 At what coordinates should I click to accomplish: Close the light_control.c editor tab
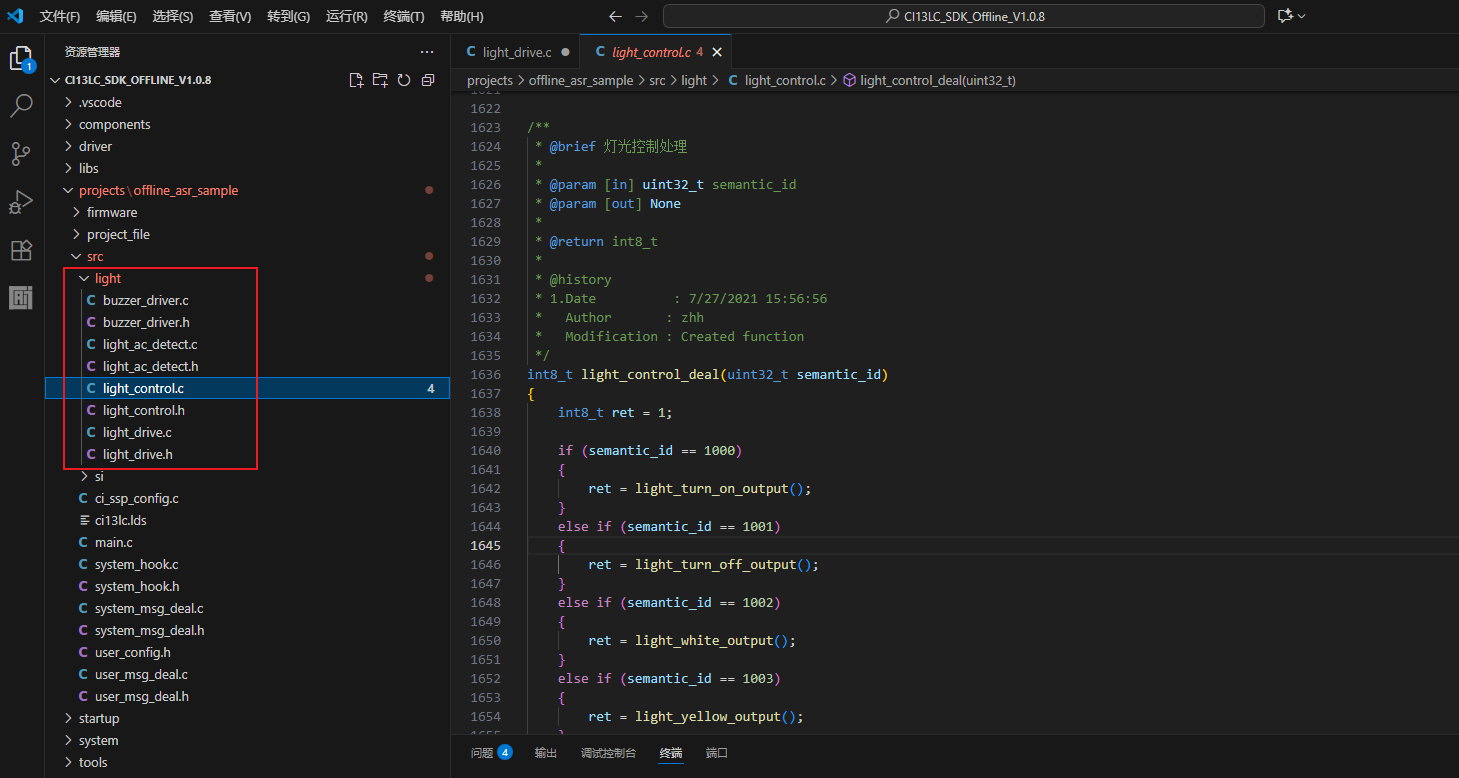click(717, 52)
